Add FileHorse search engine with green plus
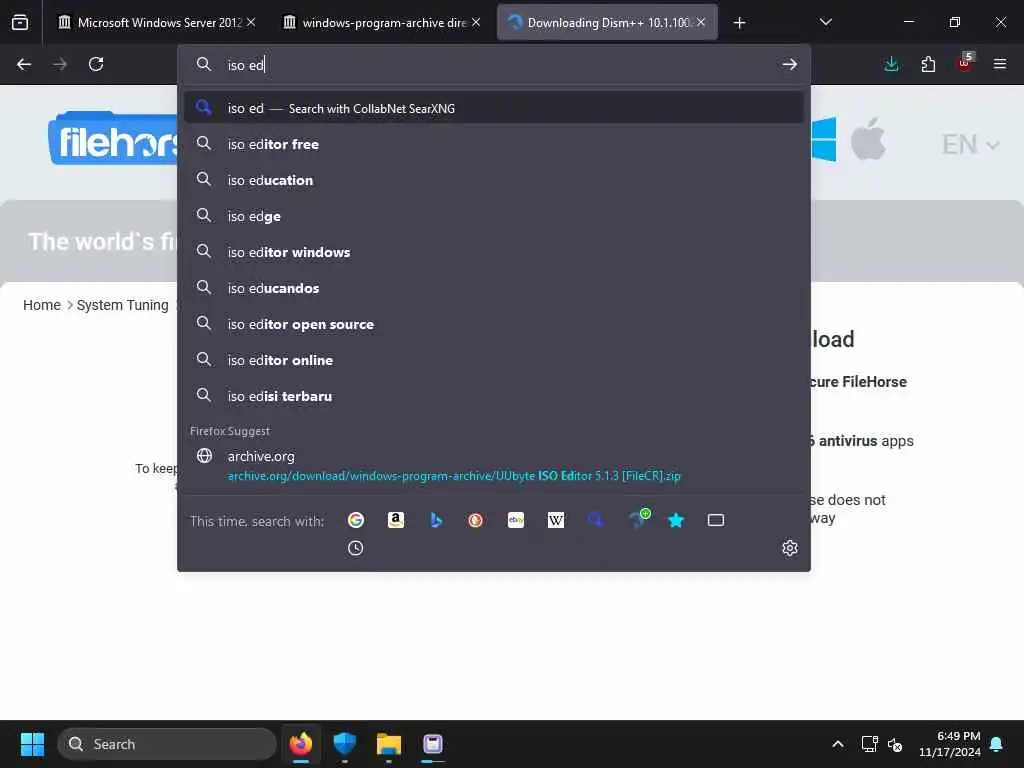The height and width of the screenshot is (768, 1024). coord(638,519)
